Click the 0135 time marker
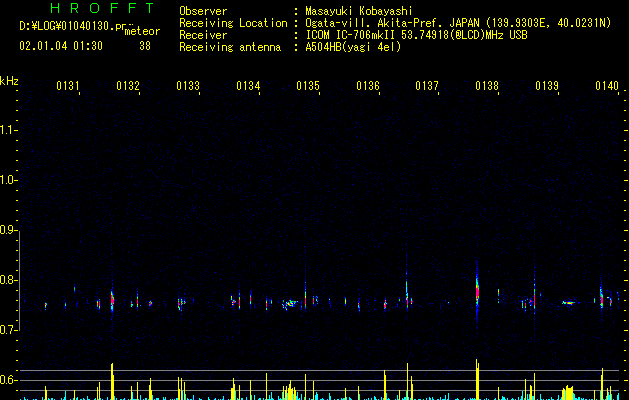 click(308, 86)
